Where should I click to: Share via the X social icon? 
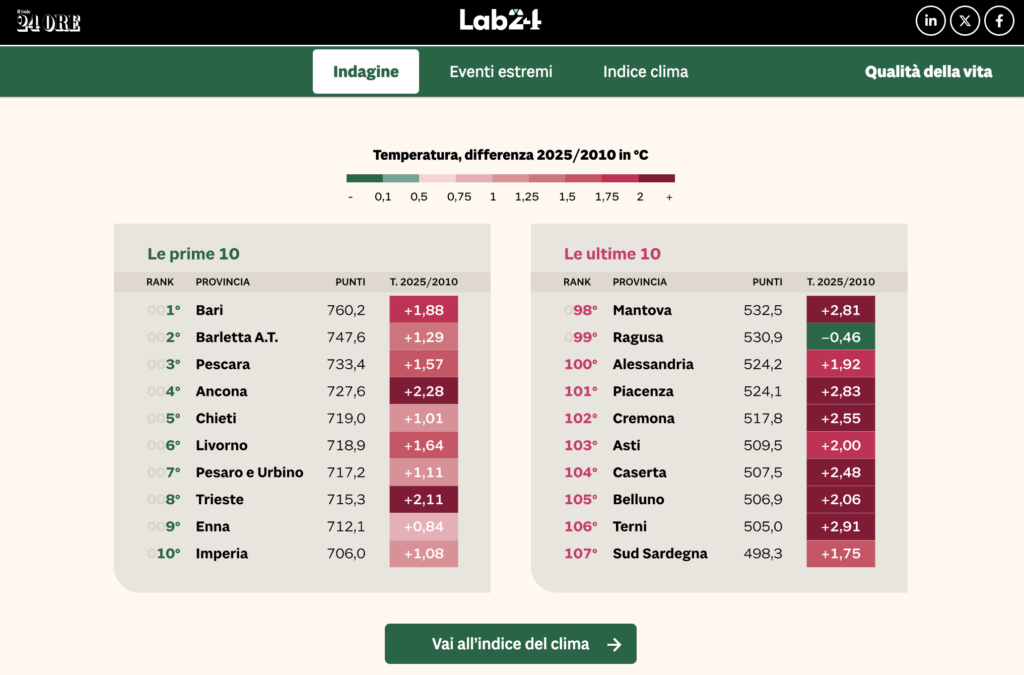(x=964, y=20)
